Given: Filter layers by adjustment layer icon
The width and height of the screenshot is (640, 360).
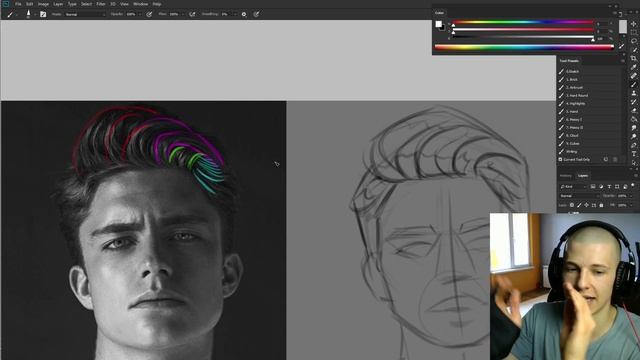Looking at the screenshot, I should tap(601, 187).
